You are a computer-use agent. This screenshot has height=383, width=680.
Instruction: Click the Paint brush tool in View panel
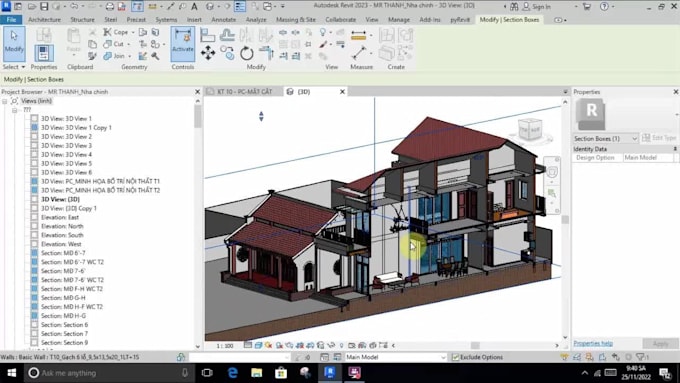tap(323, 44)
